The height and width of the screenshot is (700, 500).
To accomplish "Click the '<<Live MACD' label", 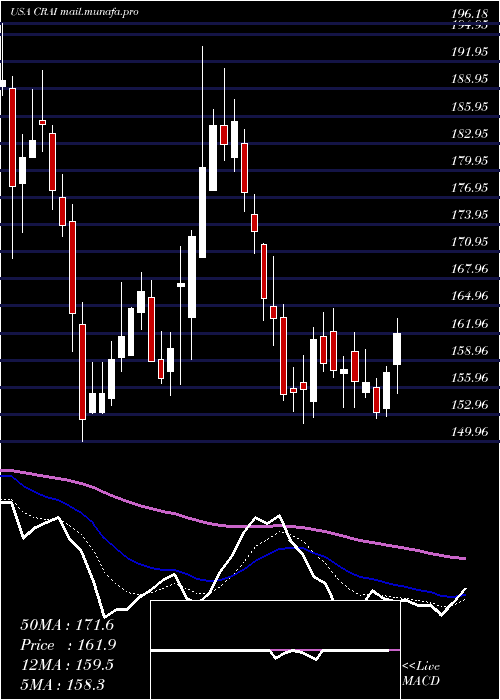I will click(421, 674).
